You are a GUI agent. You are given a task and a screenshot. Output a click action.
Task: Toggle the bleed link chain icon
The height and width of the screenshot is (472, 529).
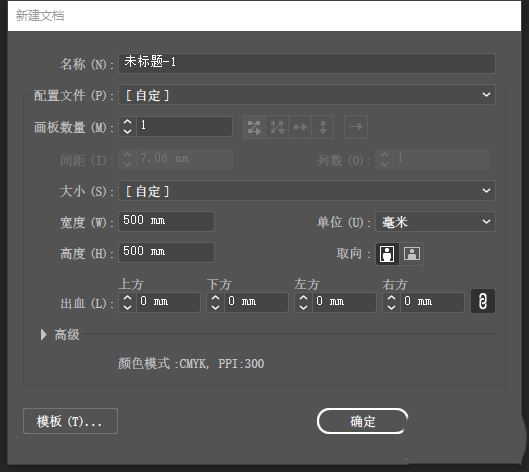point(483,301)
